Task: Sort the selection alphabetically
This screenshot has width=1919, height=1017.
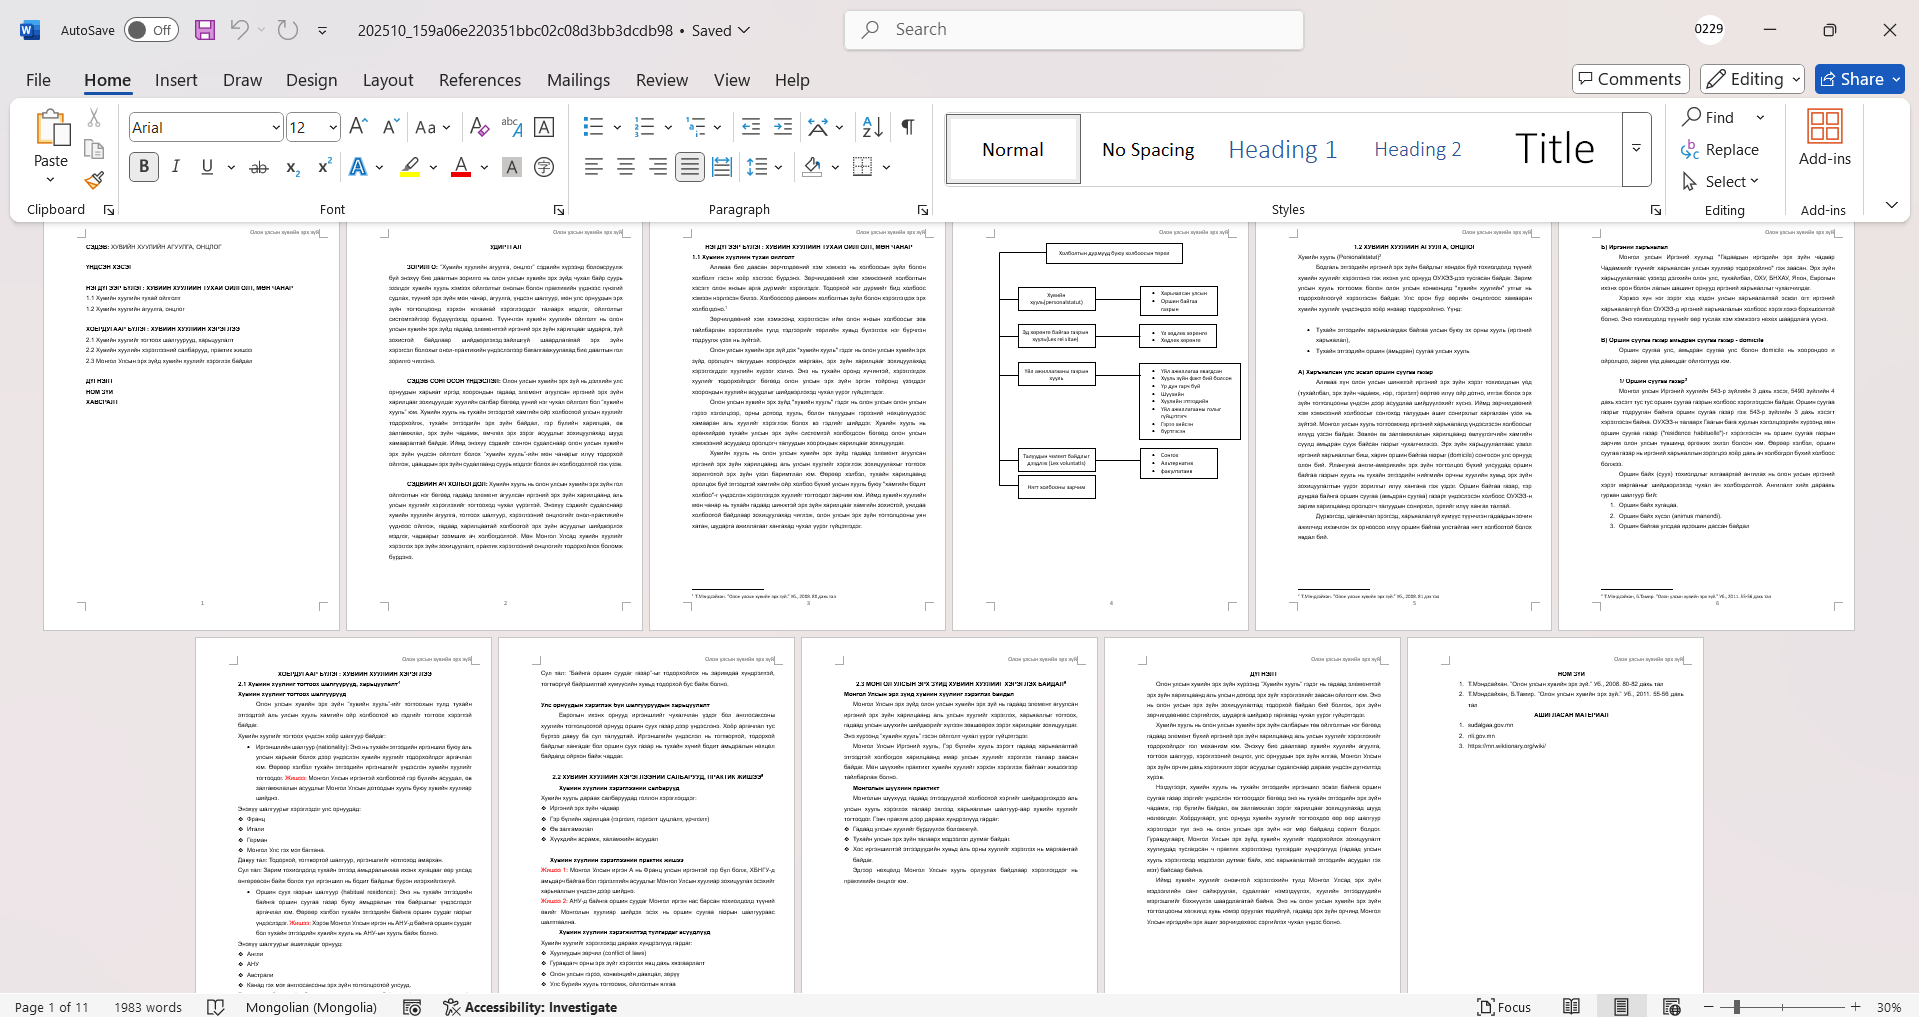Action: point(872,127)
